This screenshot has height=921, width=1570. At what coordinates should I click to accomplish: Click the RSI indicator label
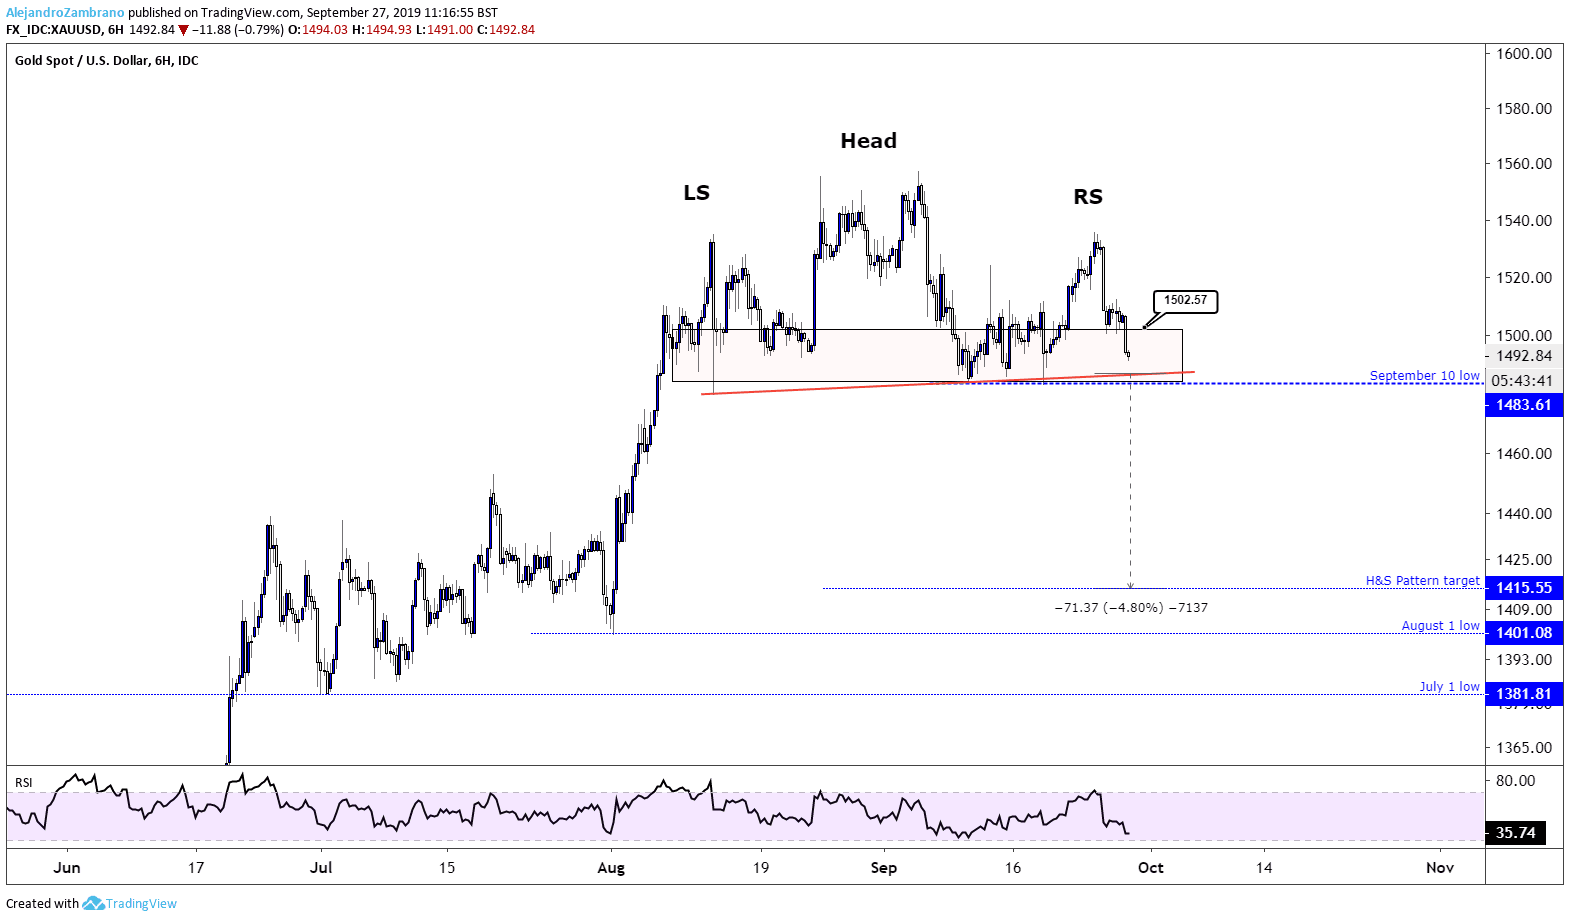[23, 783]
